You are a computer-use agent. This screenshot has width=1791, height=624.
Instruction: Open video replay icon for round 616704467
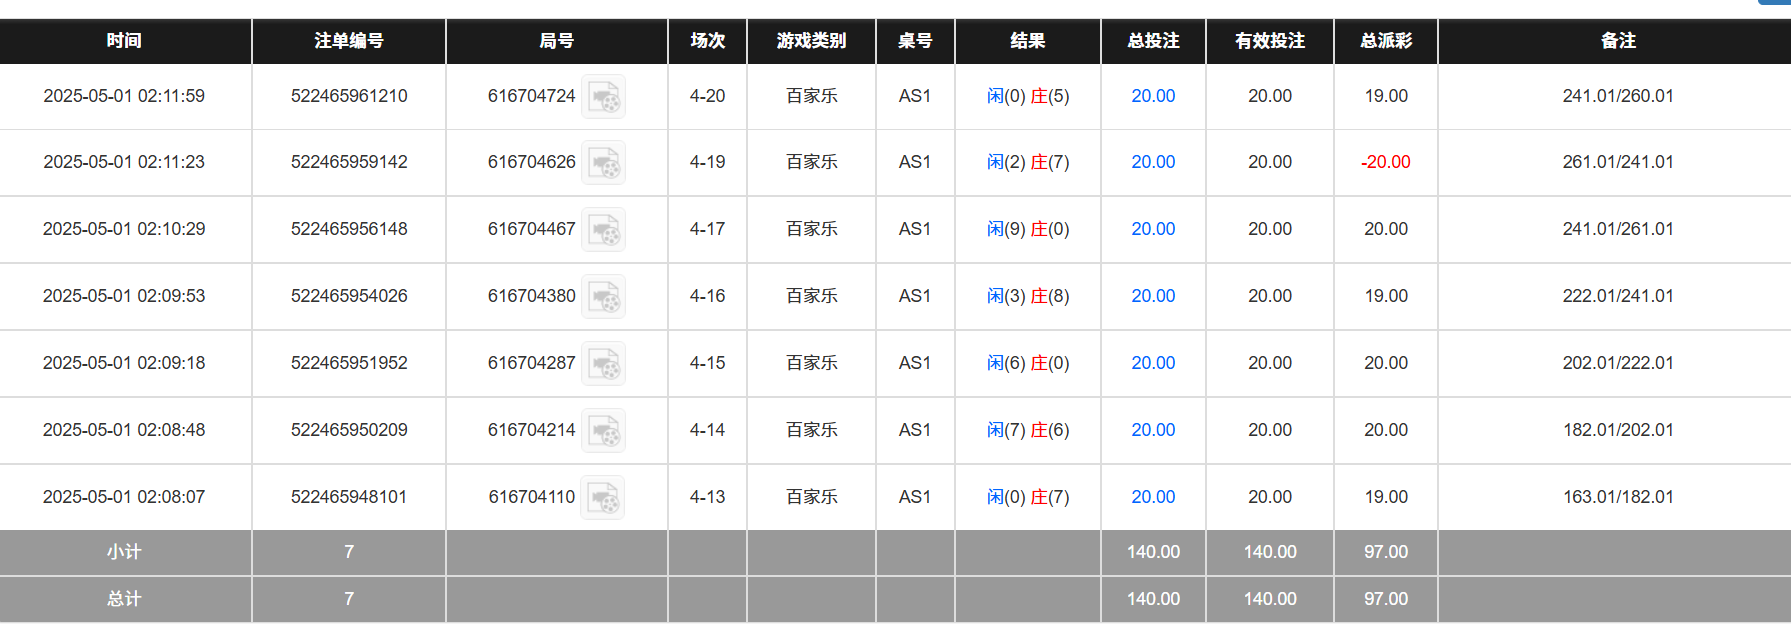[603, 230]
